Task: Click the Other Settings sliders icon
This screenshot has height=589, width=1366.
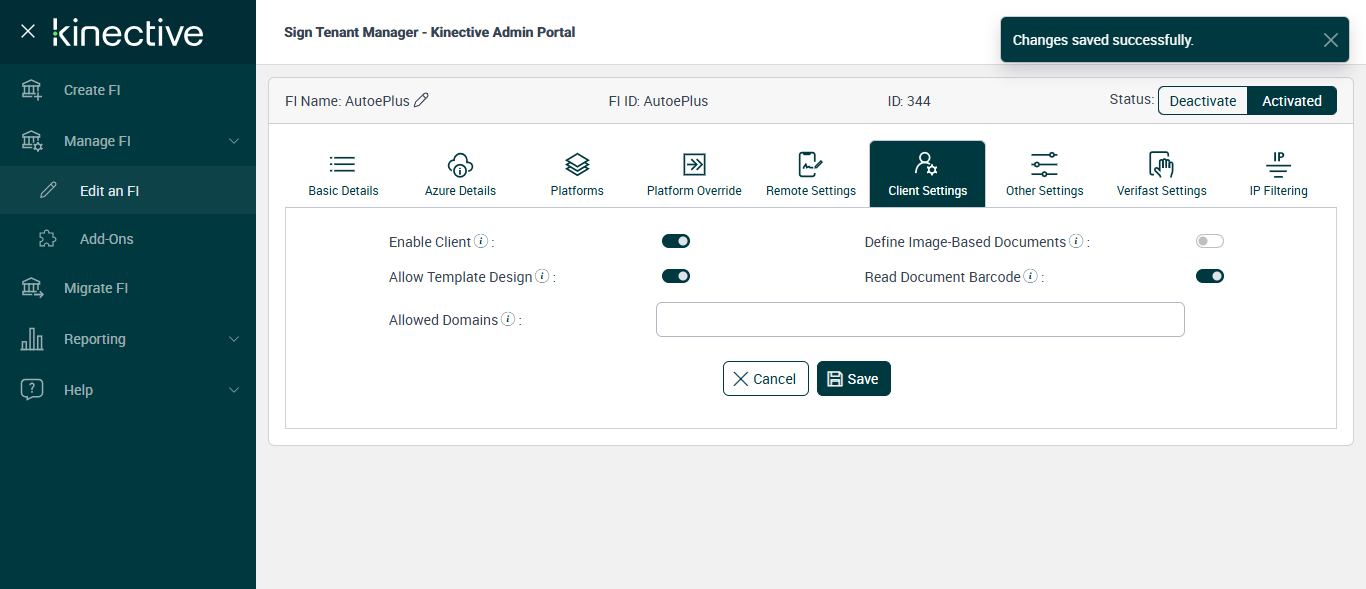Action: [1044, 164]
